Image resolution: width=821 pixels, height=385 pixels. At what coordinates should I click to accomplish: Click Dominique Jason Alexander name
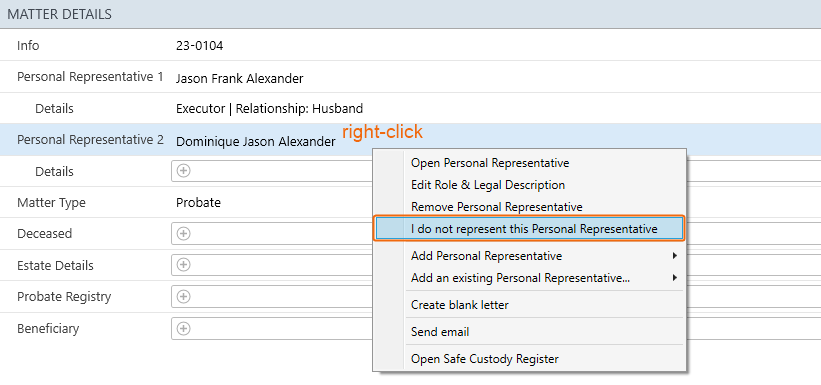(256, 141)
